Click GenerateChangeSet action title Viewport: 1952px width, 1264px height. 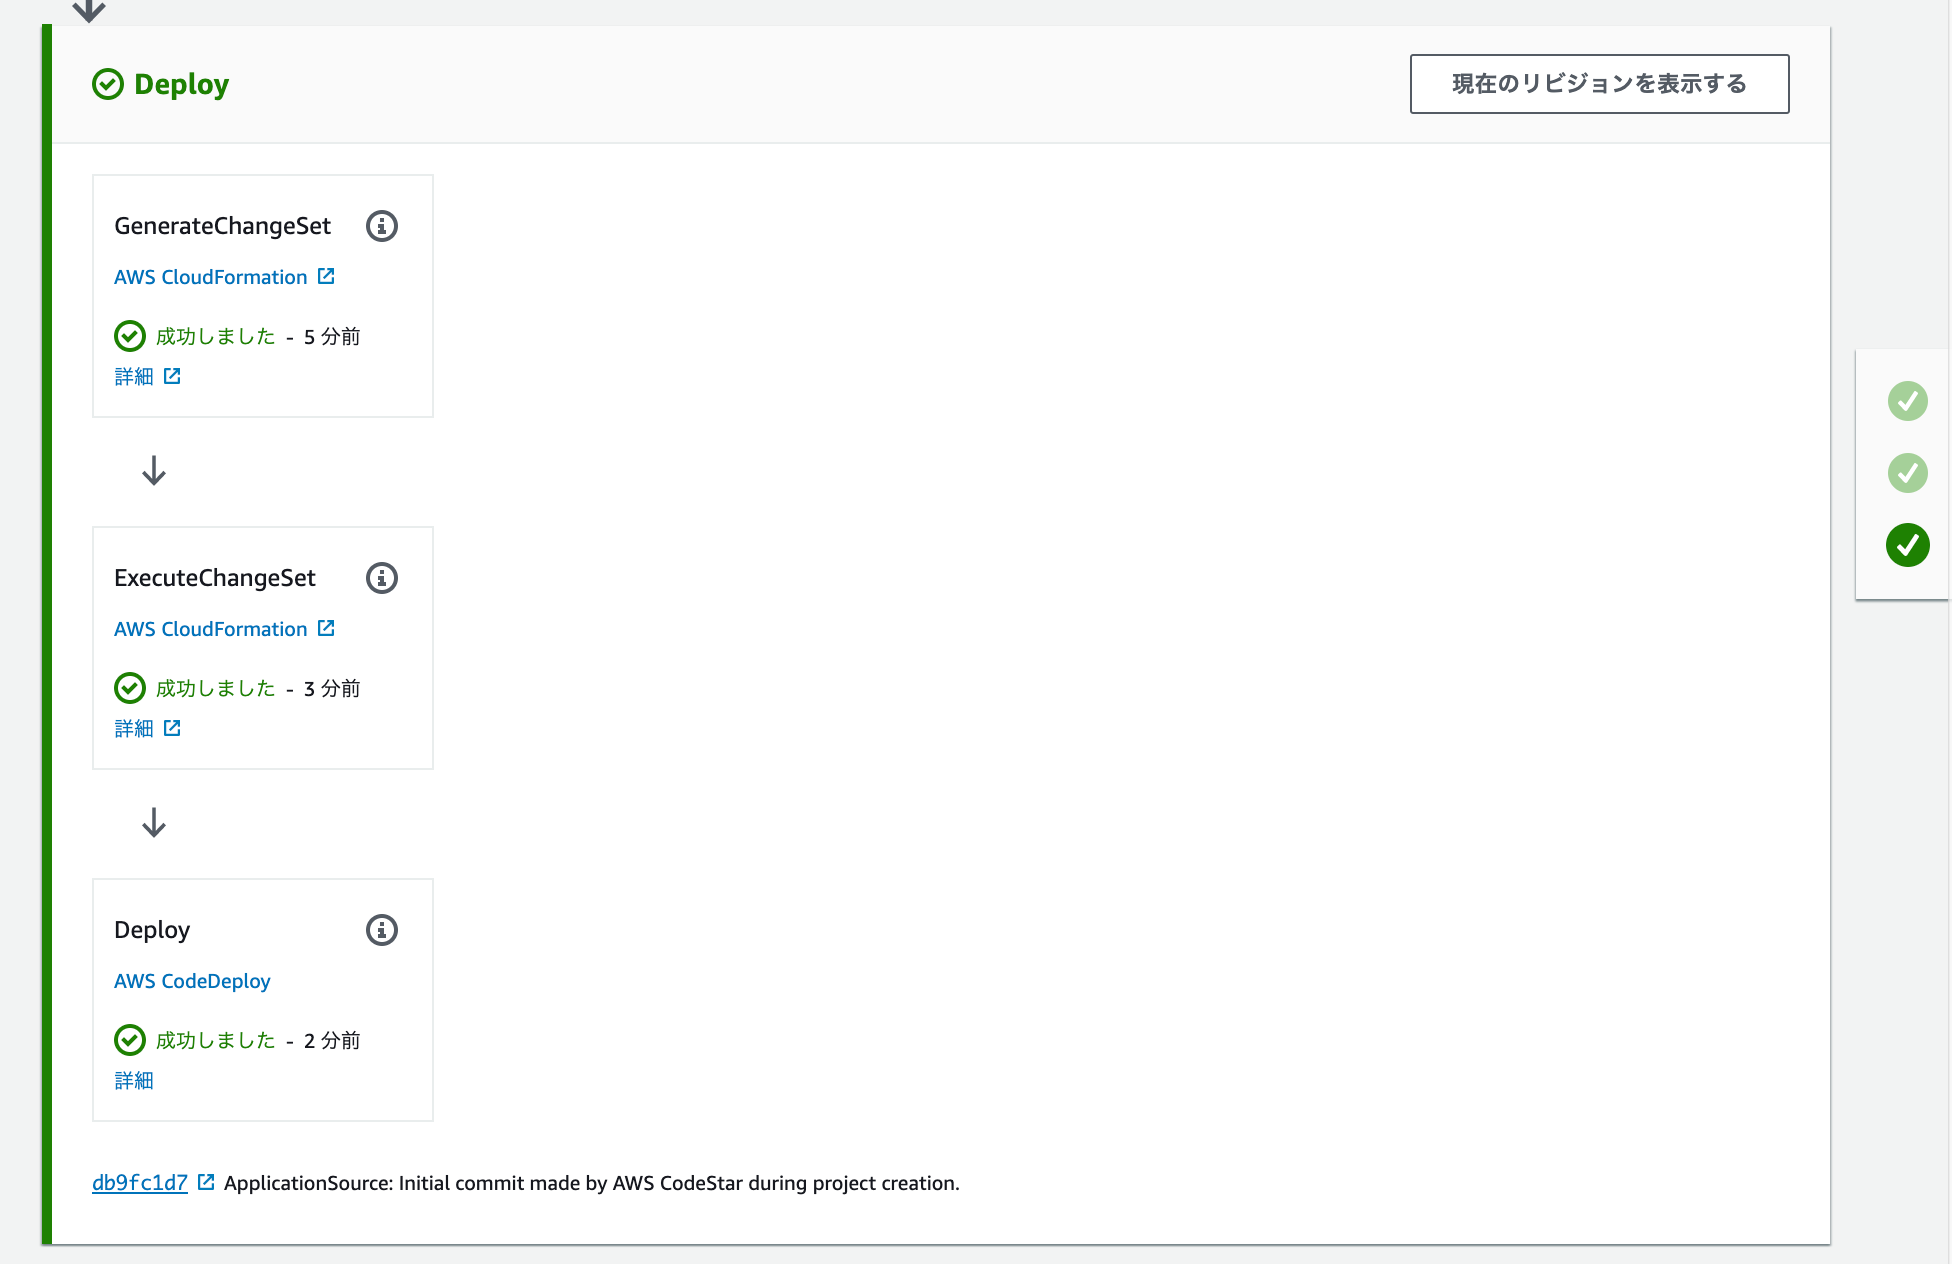[222, 226]
